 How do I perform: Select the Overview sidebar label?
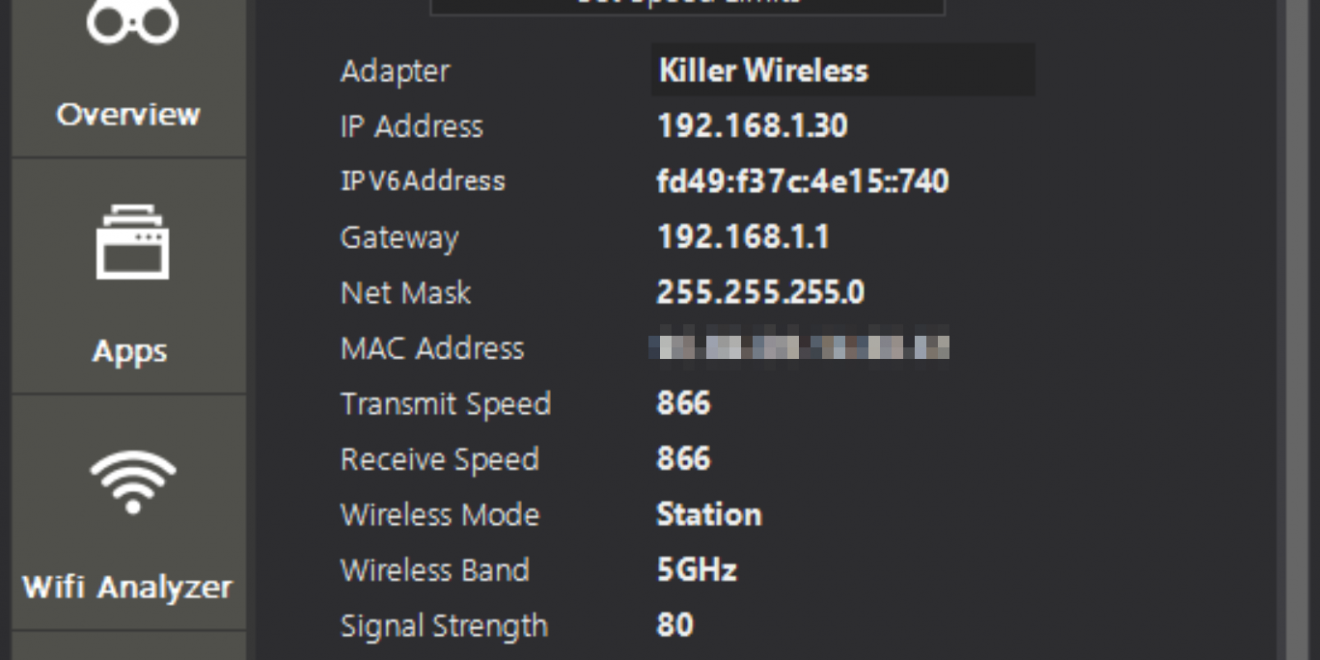(128, 114)
